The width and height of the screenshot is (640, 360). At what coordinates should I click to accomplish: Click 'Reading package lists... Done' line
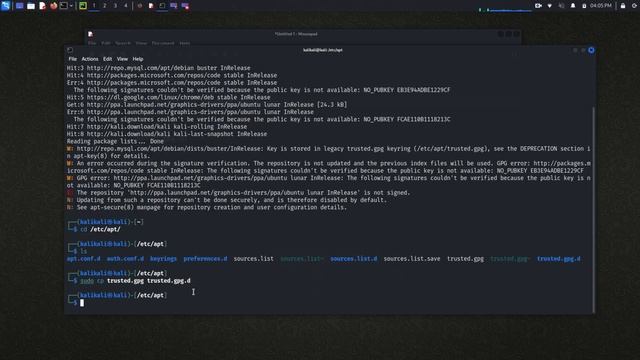click(x=115, y=141)
